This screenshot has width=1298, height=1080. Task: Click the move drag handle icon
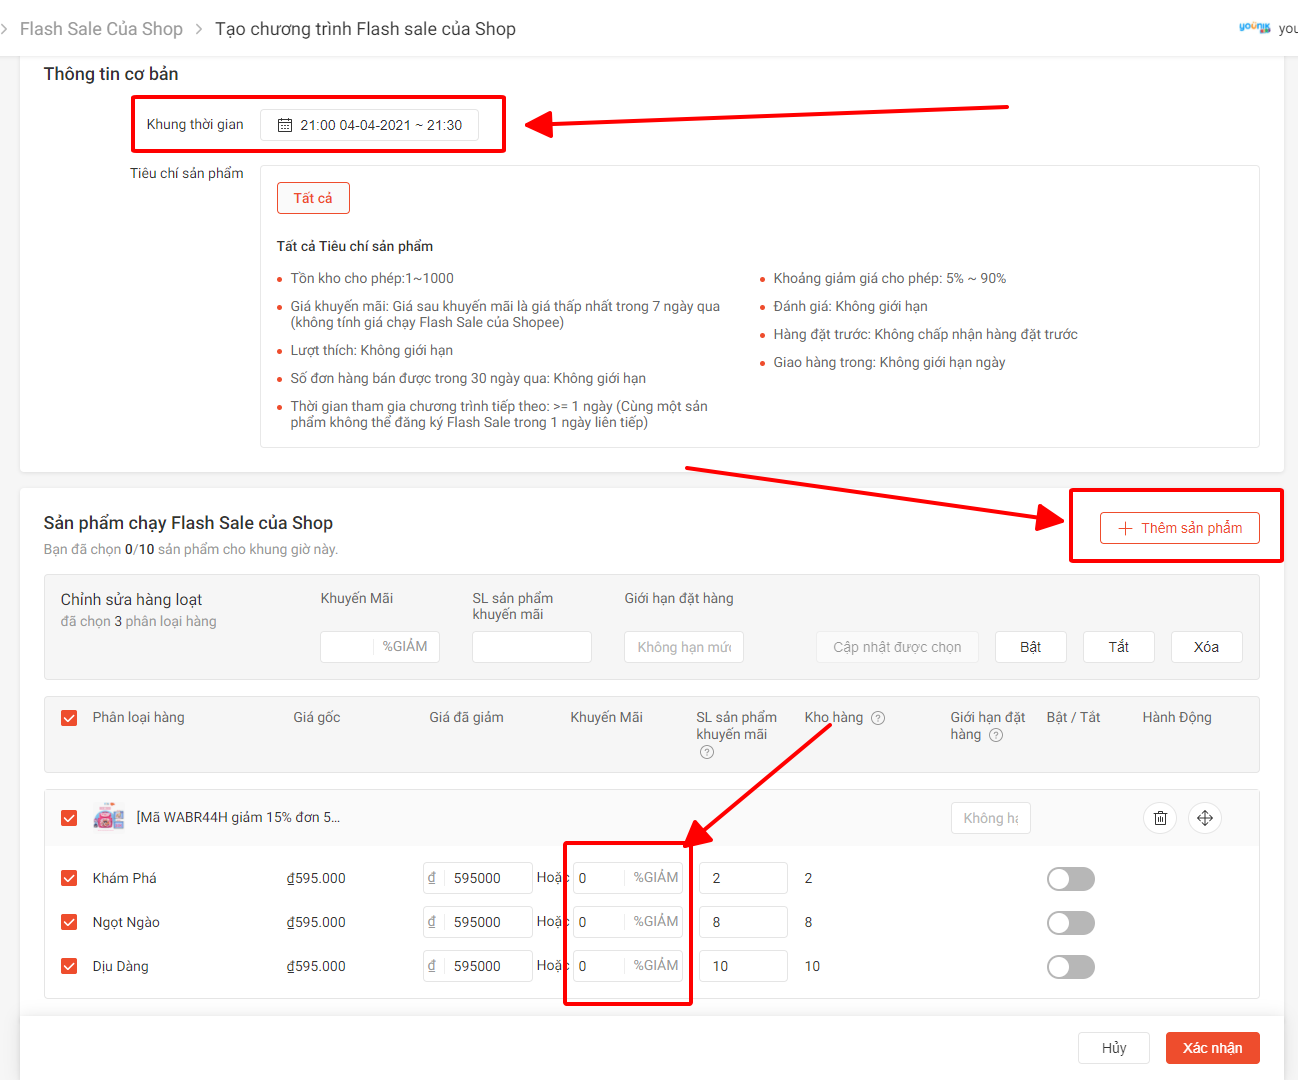point(1205,818)
